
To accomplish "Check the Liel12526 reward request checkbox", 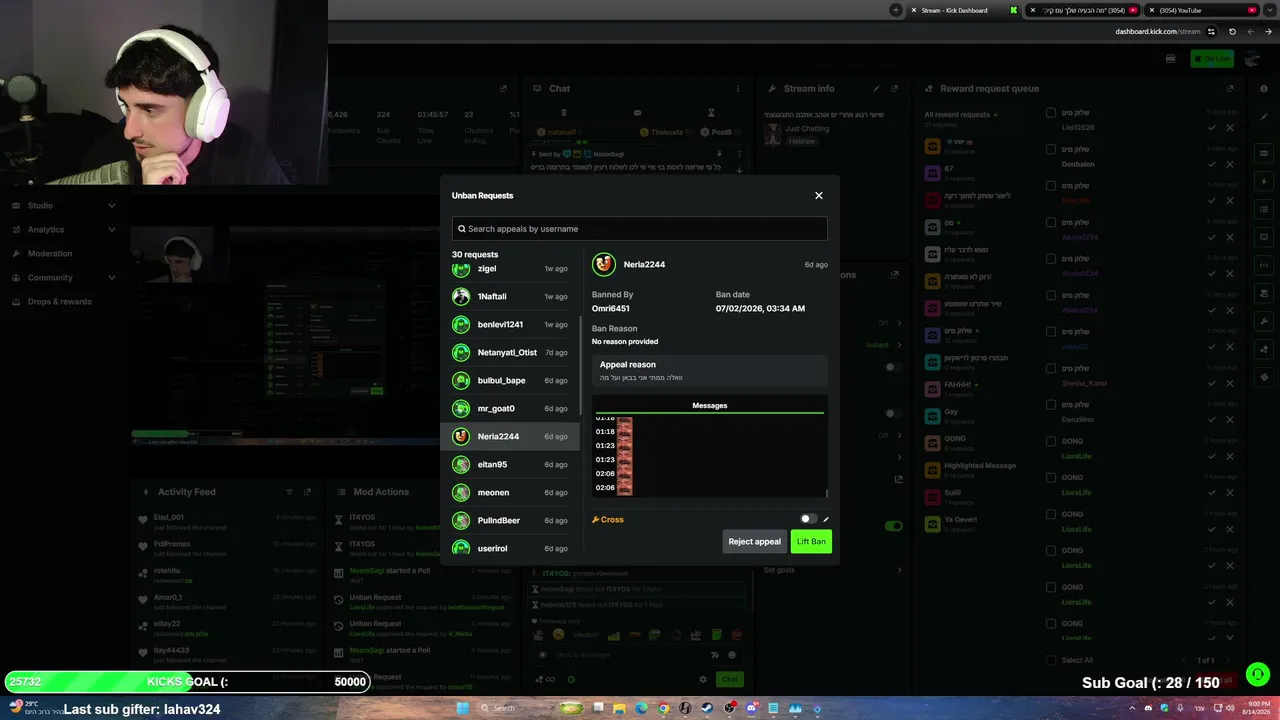I will [1051, 113].
